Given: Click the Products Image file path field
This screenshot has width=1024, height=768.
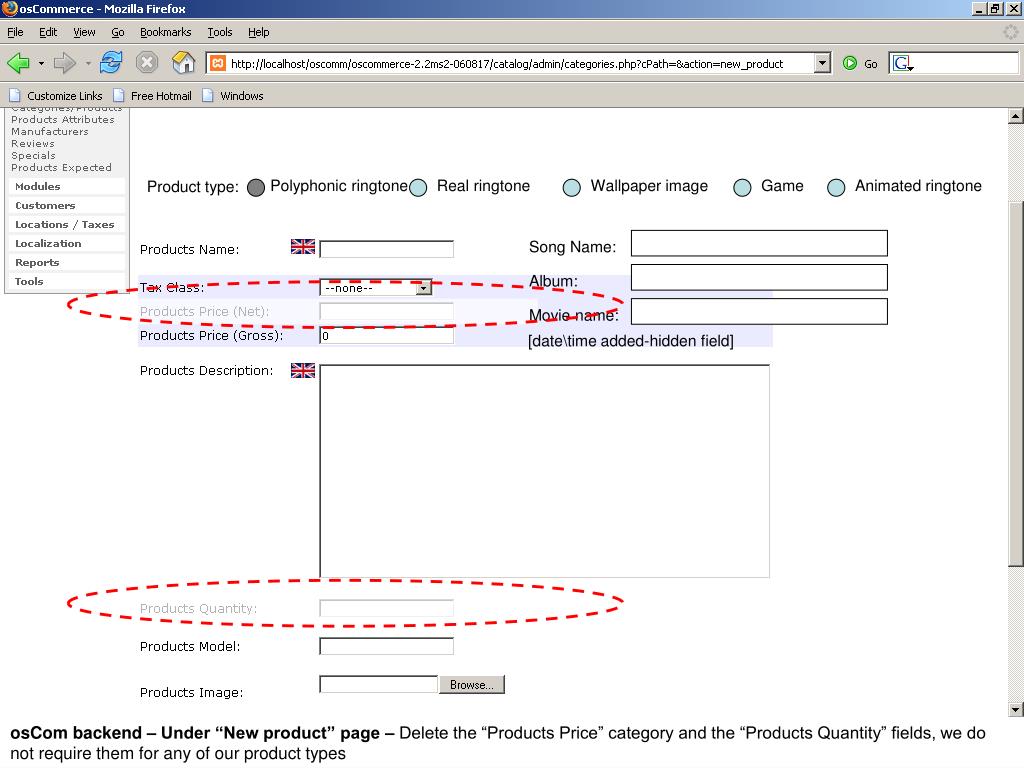Looking at the screenshot, I should click(379, 684).
